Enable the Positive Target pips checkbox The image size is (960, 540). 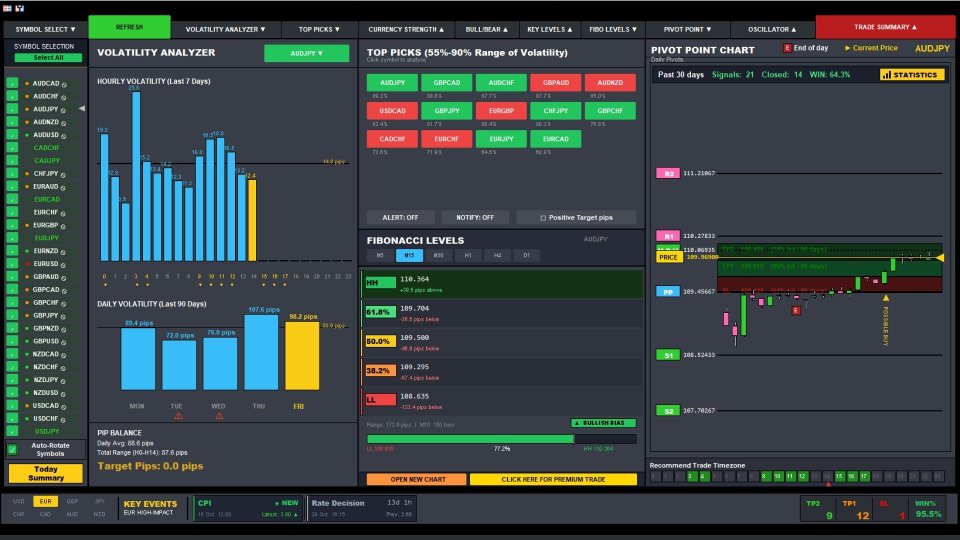(x=543, y=218)
